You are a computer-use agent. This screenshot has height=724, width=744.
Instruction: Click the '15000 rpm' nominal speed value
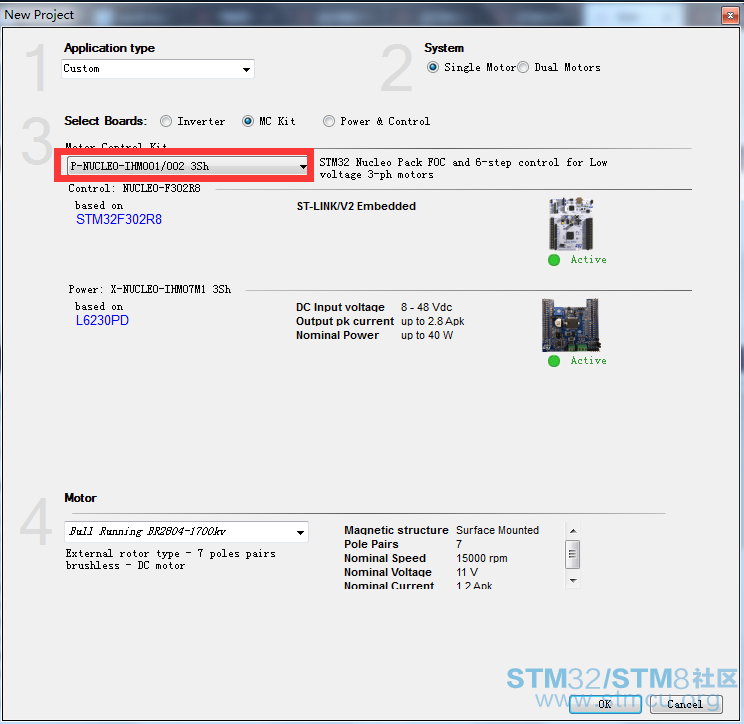click(x=482, y=558)
